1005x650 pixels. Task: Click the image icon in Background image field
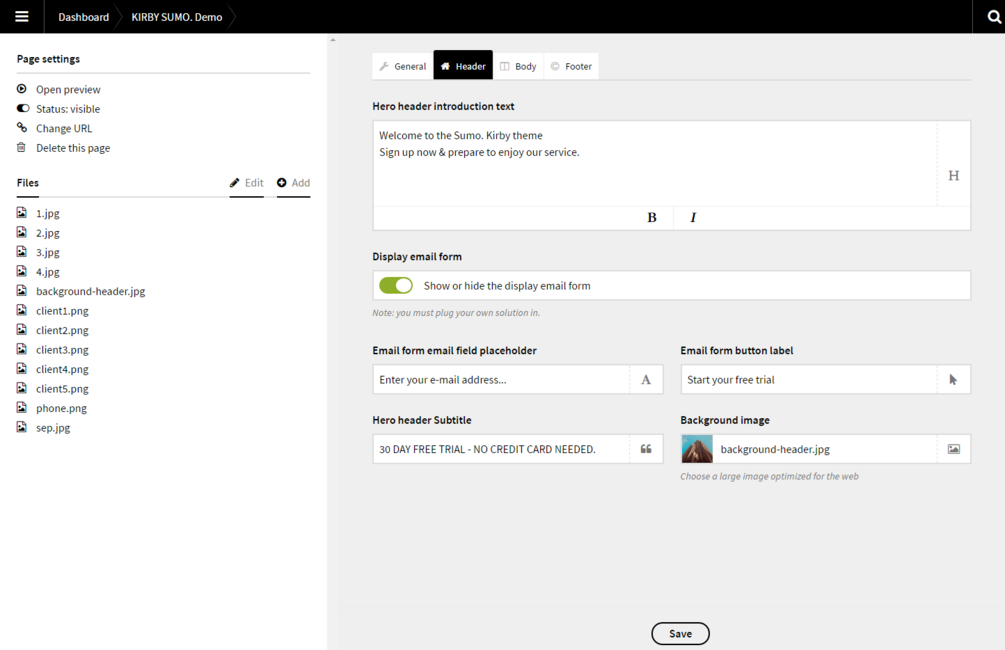pyautogui.click(x=953, y=449)
